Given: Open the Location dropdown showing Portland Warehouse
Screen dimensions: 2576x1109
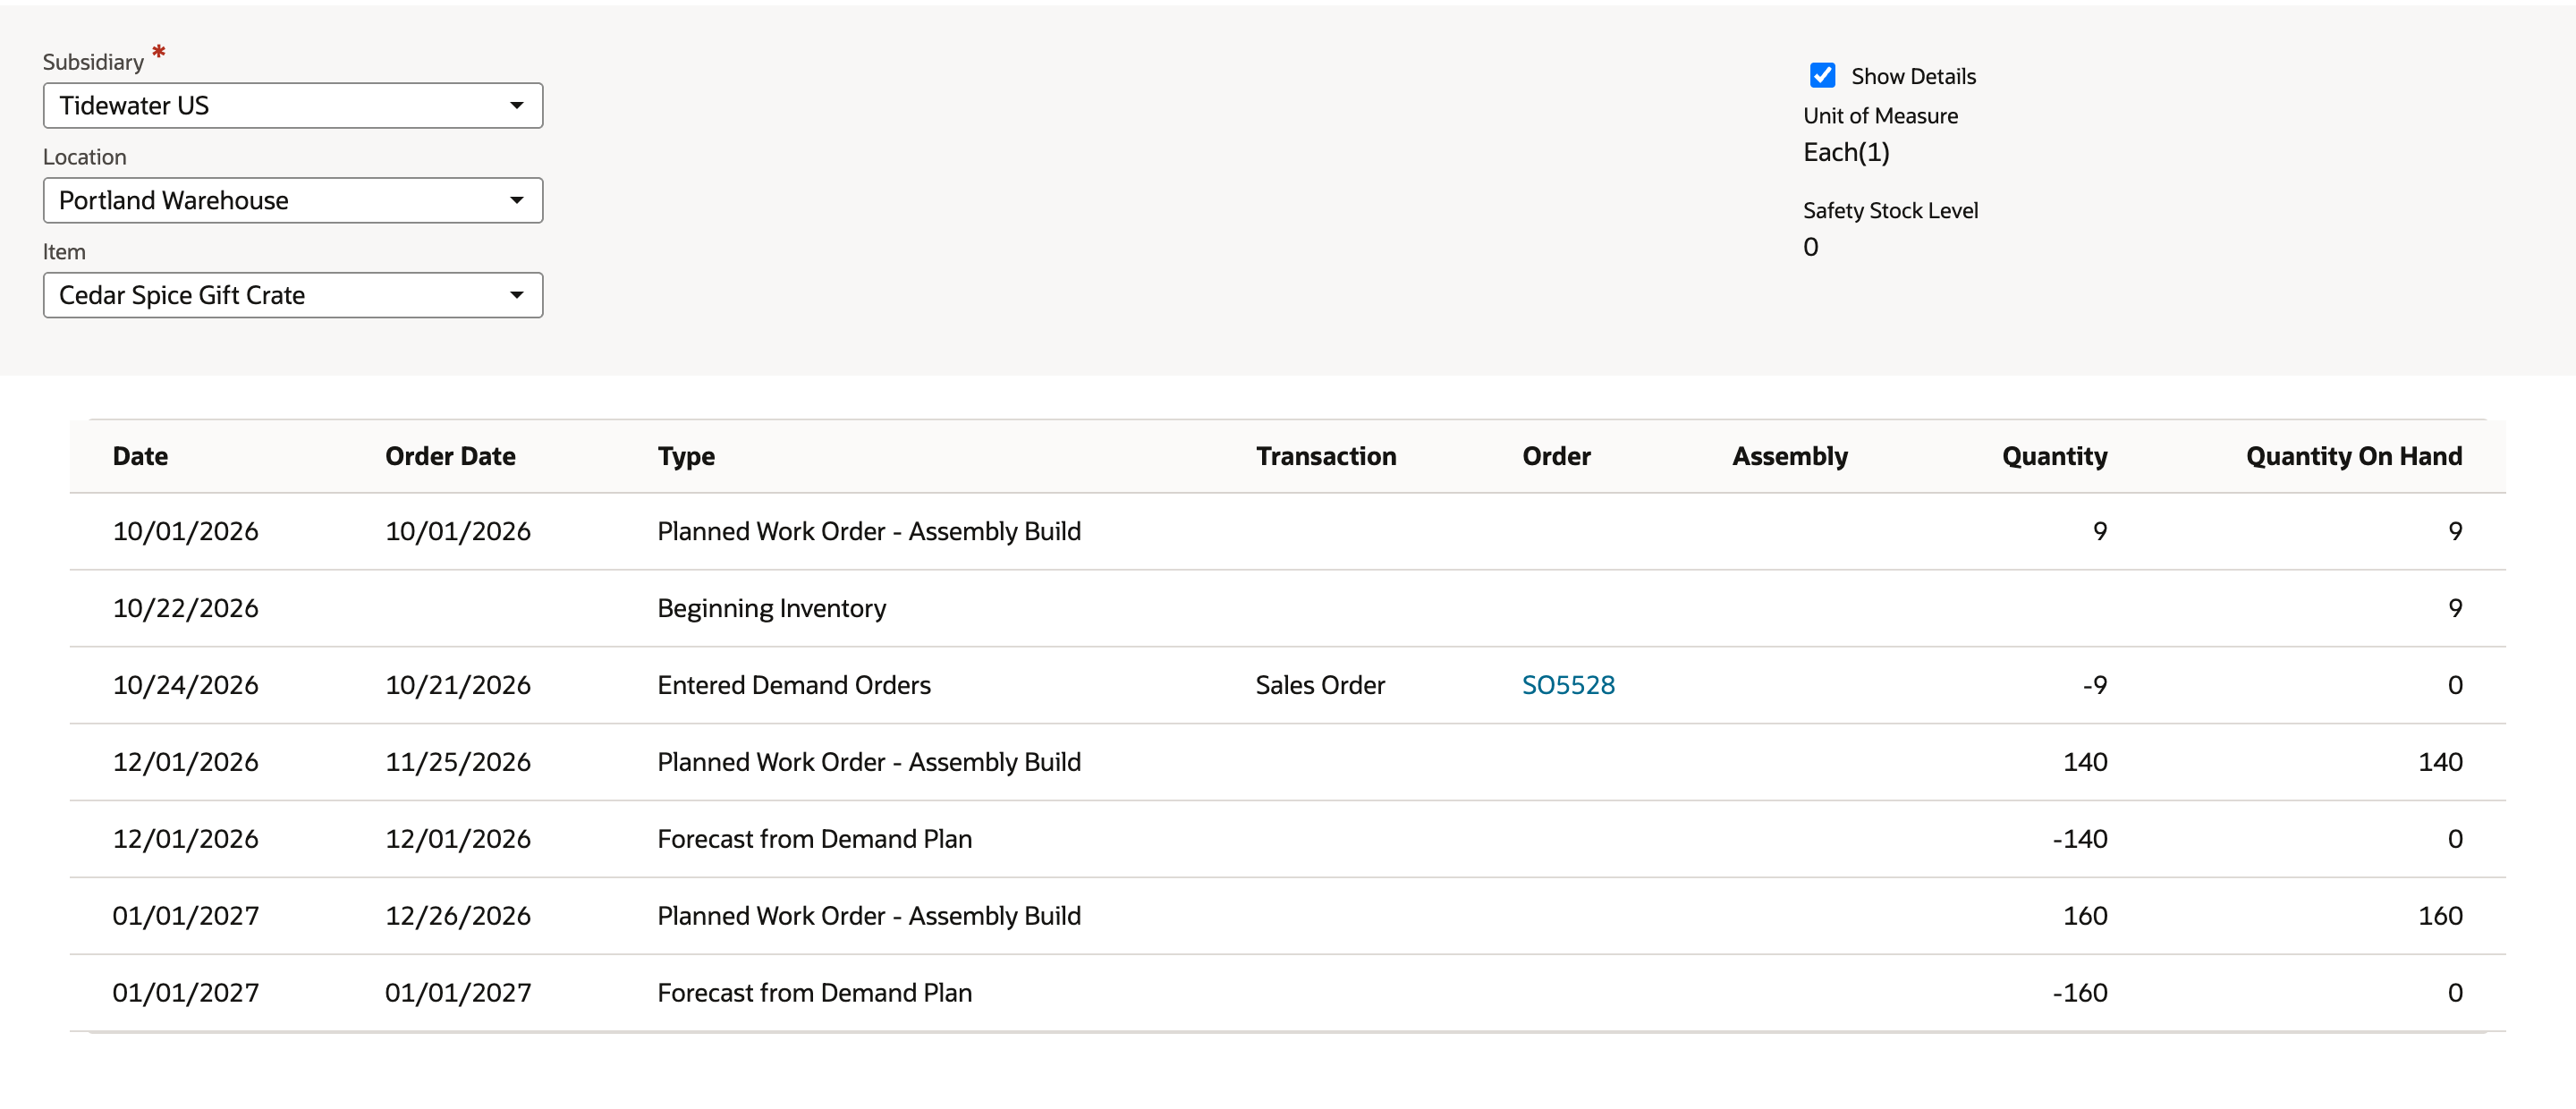Looking at the screenshot, I should 293,201.
